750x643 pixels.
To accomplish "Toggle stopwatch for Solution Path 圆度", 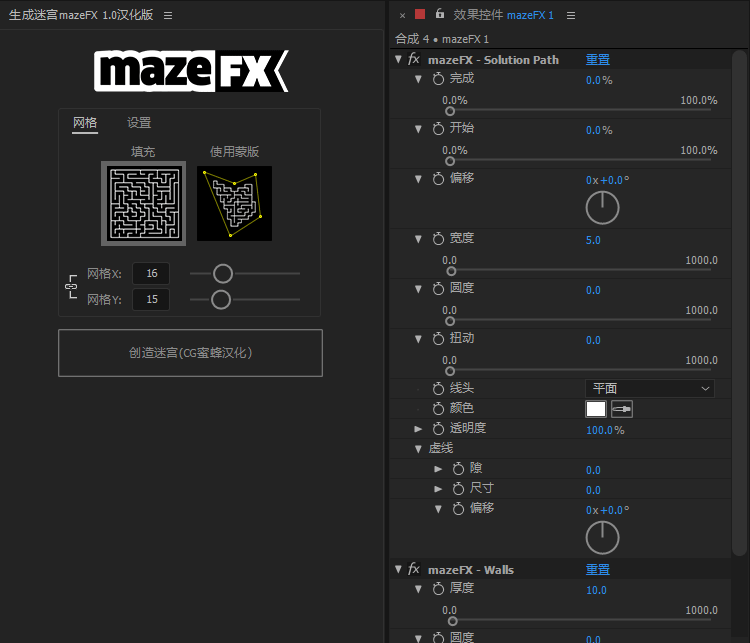I will click(x=438, y=288).
